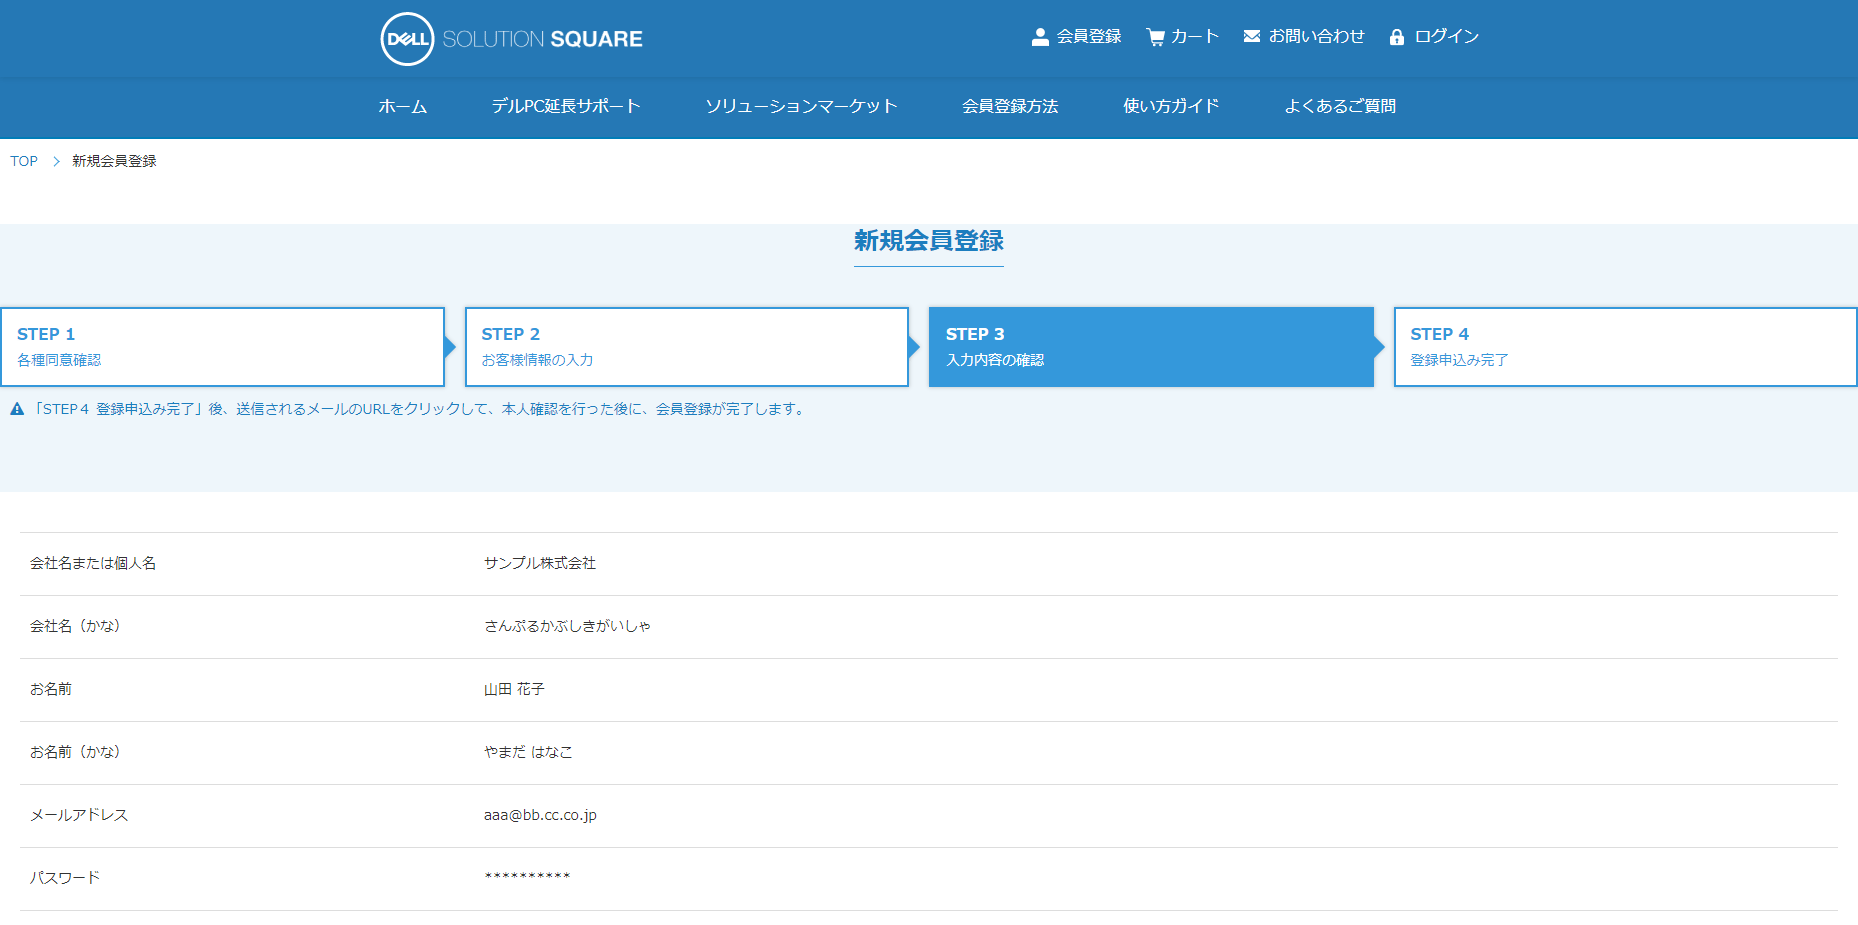Click the STEP 1 各種同意確認 box
1858x925 pixels.
point(222,347)
